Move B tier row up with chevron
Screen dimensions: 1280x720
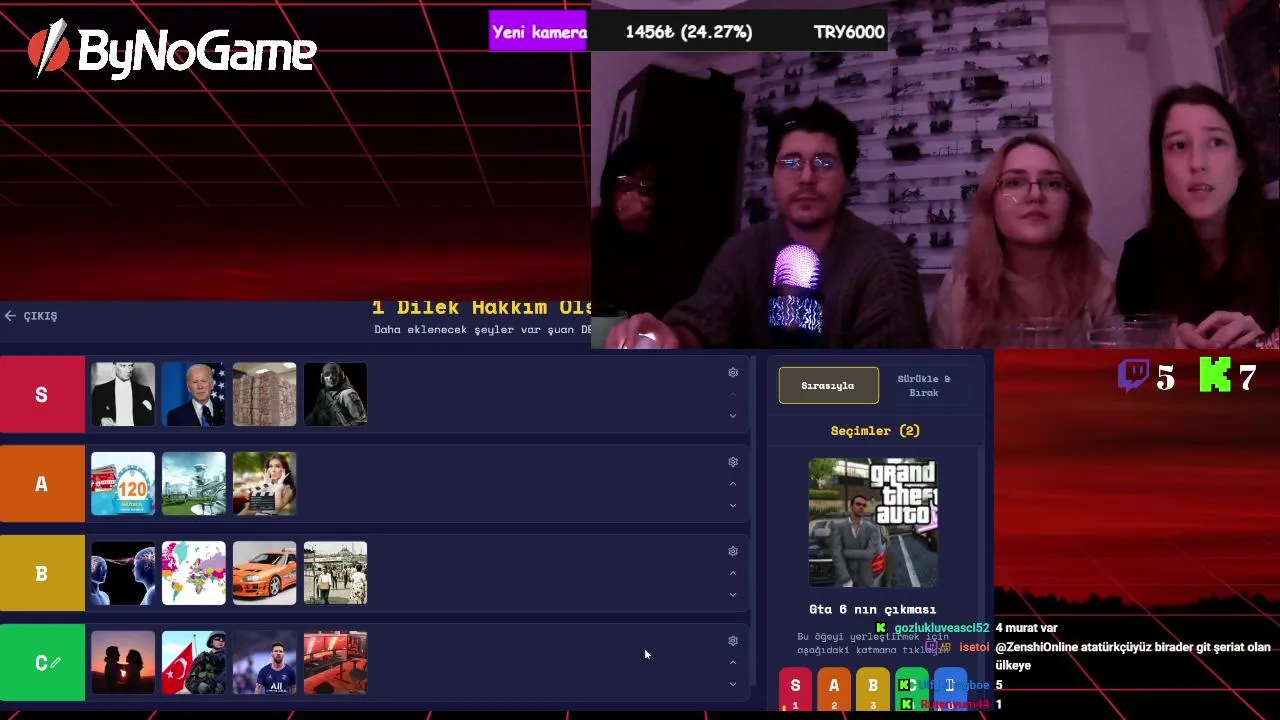[733, 573]
